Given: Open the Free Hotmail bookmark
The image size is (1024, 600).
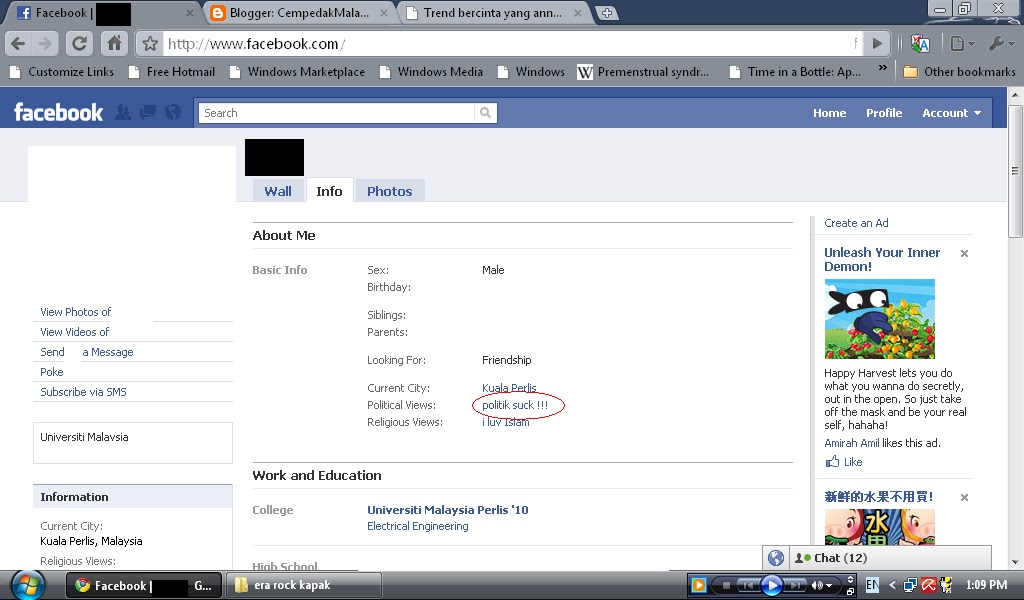Looking at the screenshot, I should tap(172, 72).
